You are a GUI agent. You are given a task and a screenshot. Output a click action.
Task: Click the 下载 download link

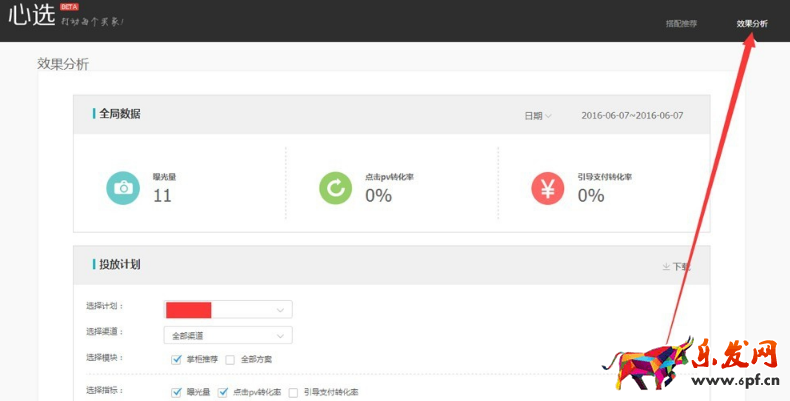(681, 266)
